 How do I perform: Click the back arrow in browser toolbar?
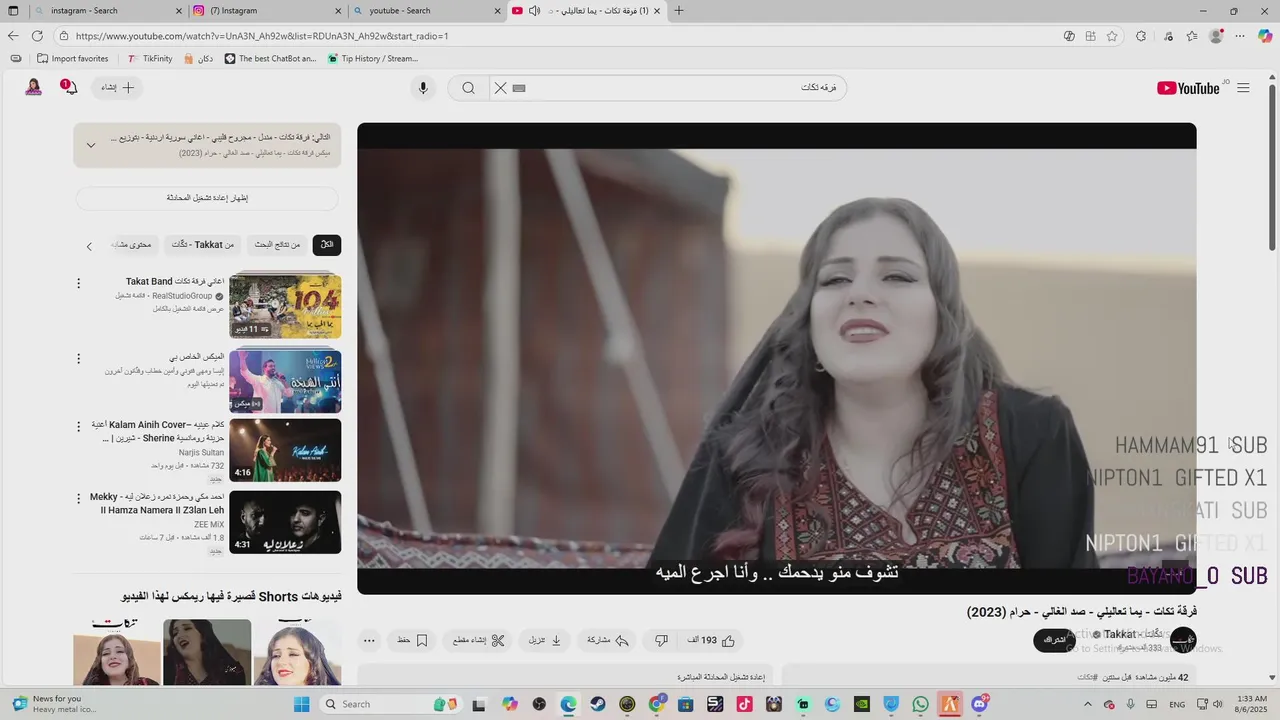tap(13, 36)
